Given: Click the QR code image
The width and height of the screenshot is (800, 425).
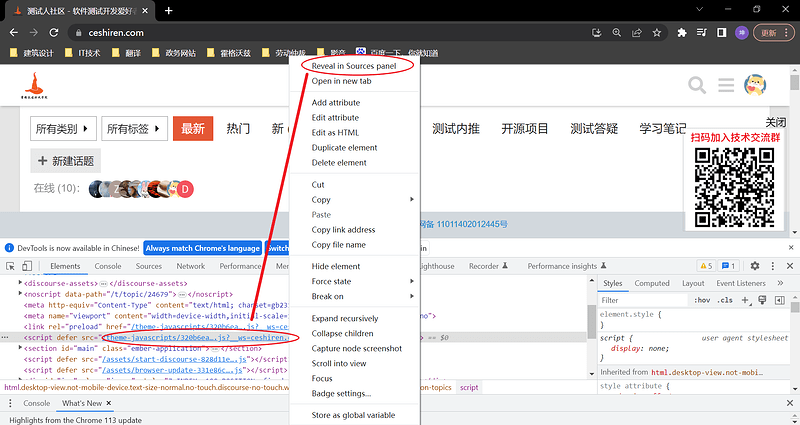Looking at the screenshot, I should (734, 187).
